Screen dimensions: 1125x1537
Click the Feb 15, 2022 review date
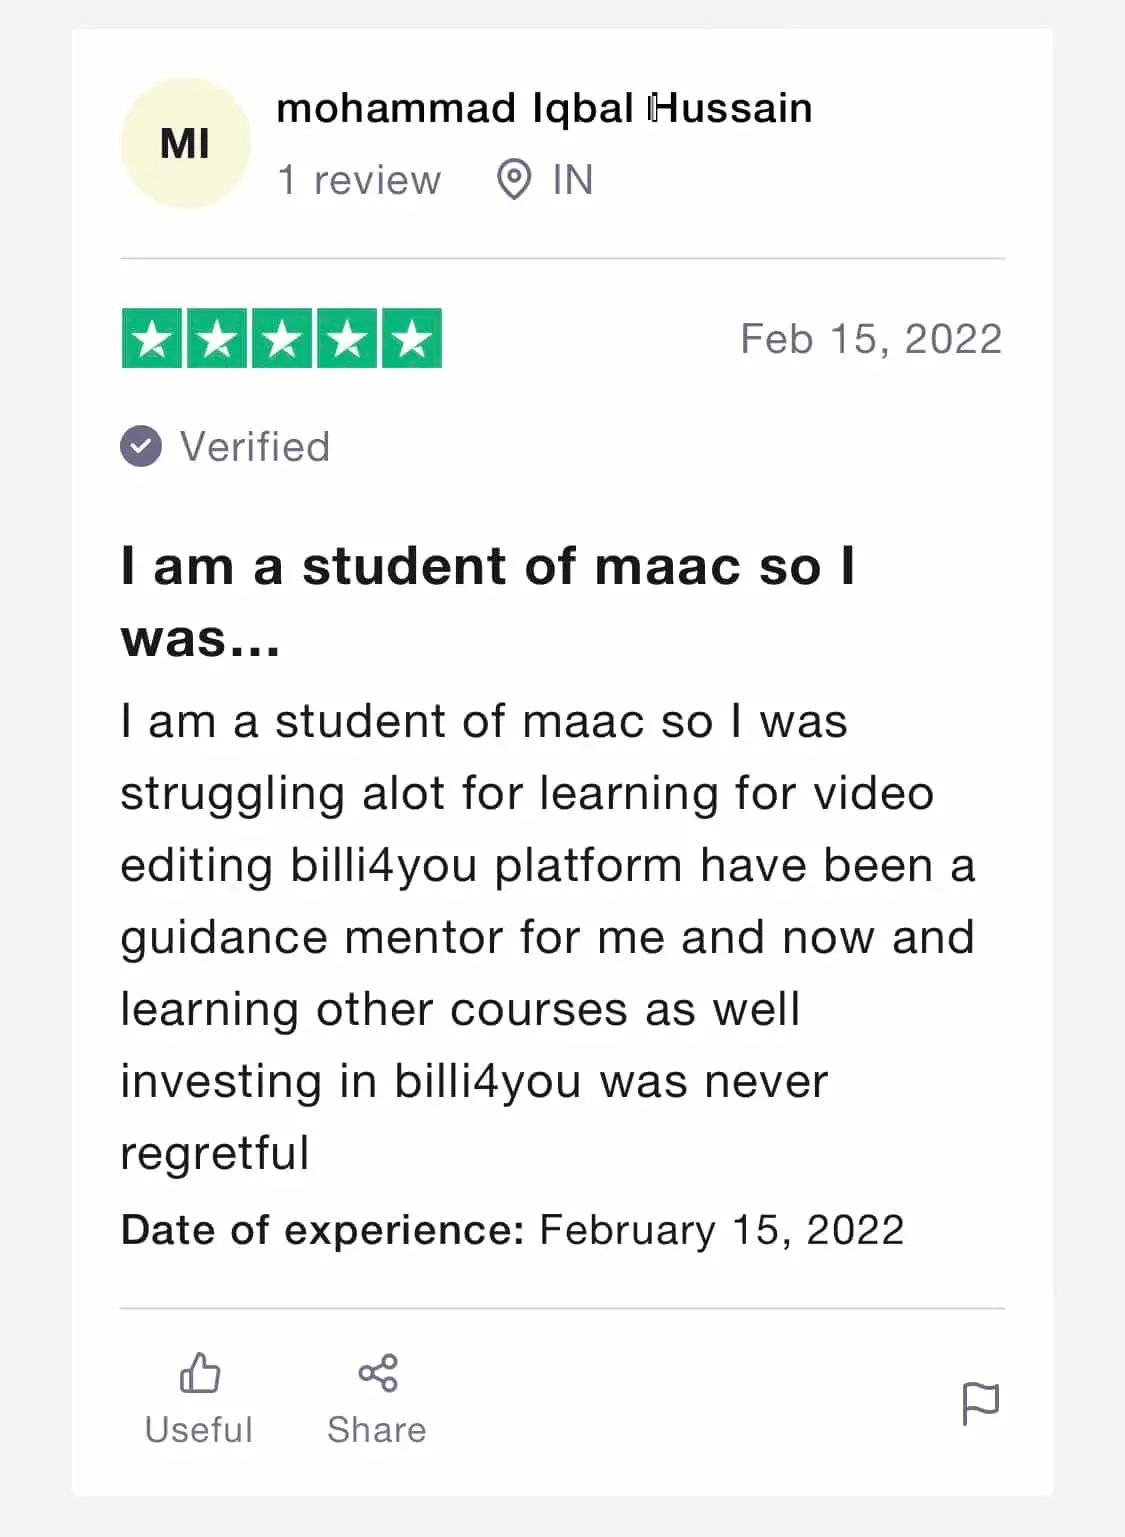(x=870, y=339)
